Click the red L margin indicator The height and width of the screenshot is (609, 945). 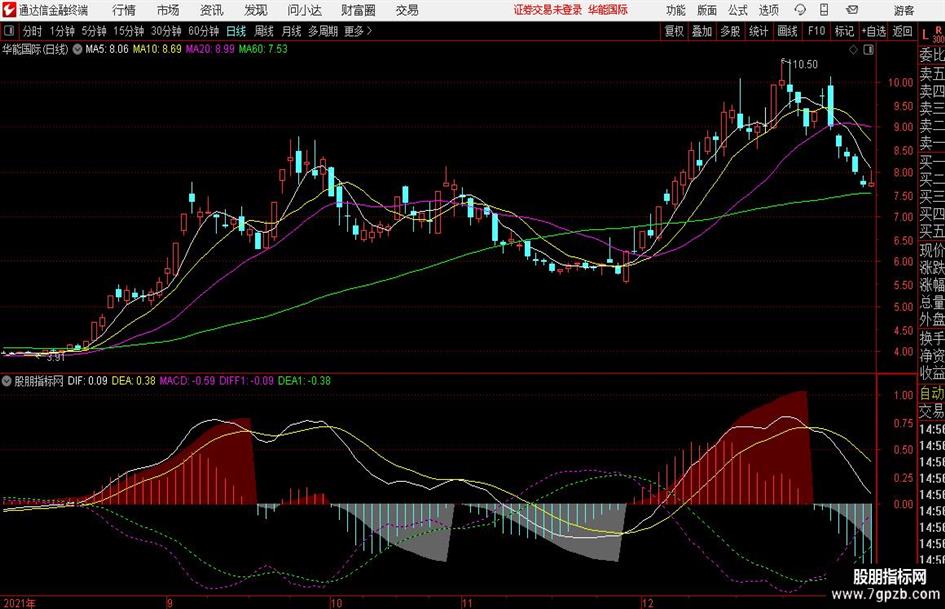(925, 36)
